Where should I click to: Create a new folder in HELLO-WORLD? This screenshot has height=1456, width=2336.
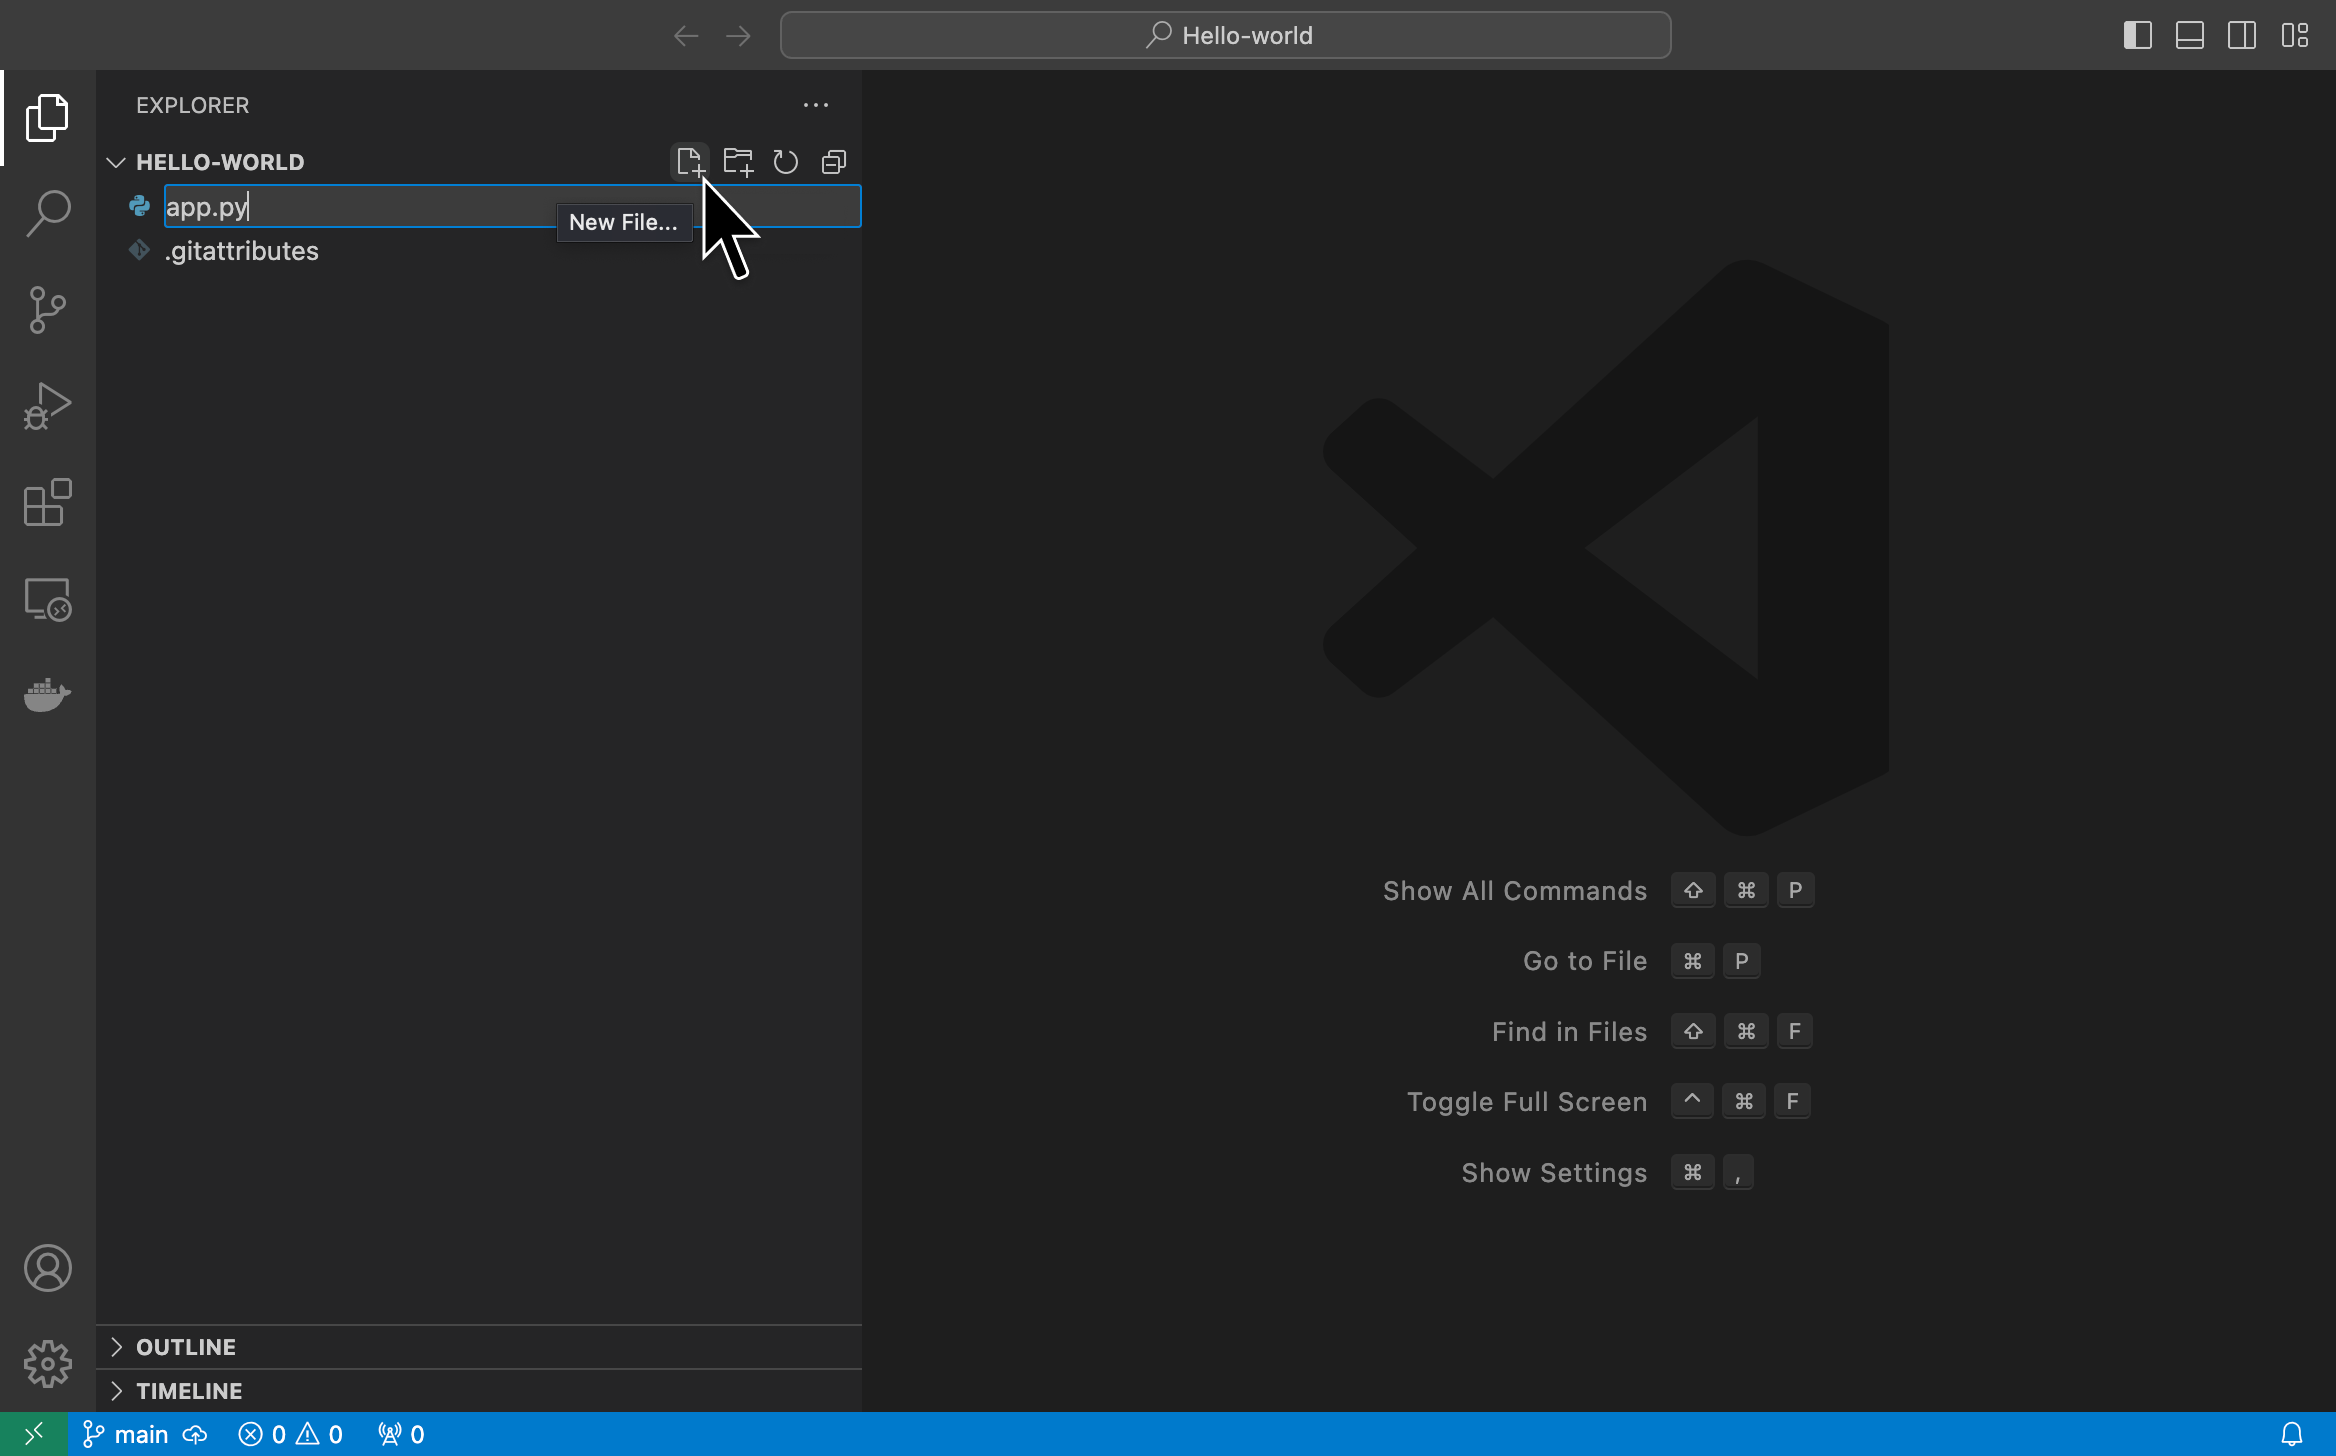737,161
